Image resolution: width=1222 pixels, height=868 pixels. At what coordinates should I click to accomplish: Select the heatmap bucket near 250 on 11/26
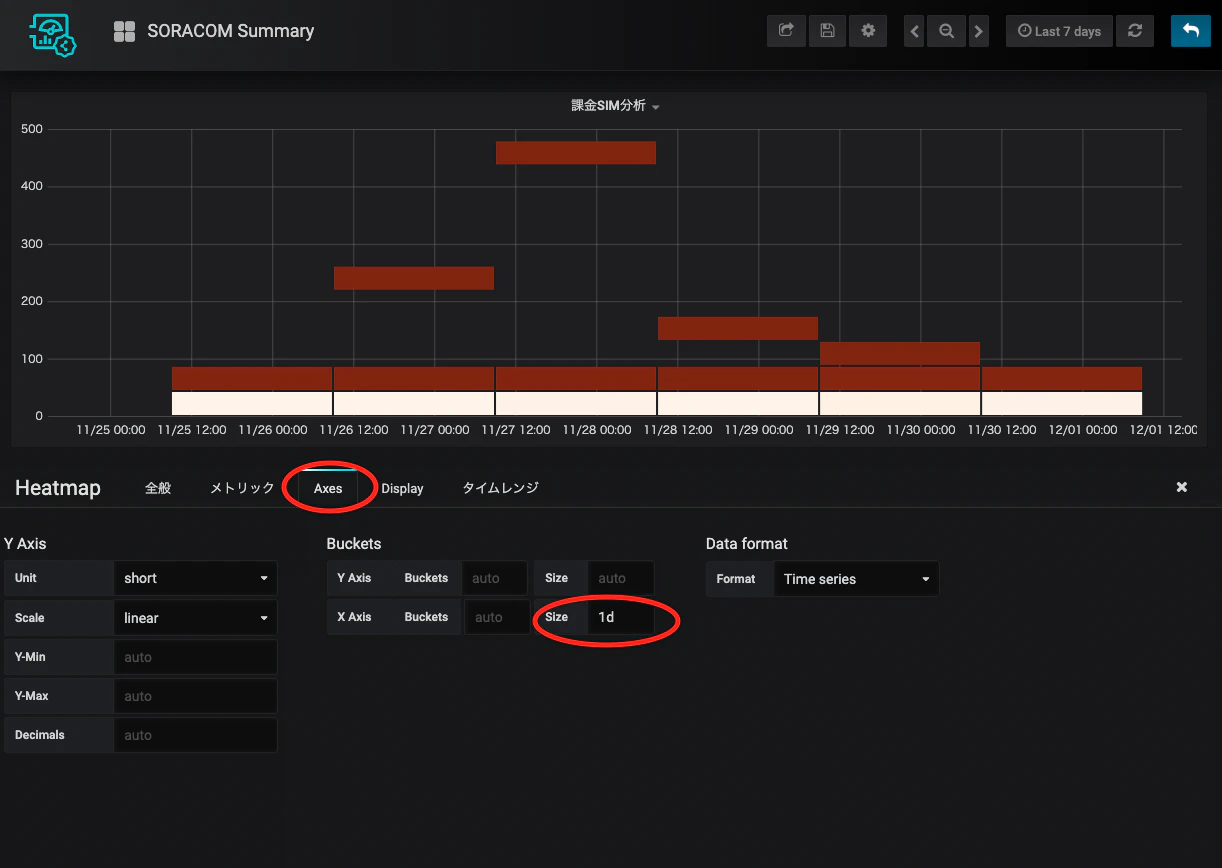[414, 278]
